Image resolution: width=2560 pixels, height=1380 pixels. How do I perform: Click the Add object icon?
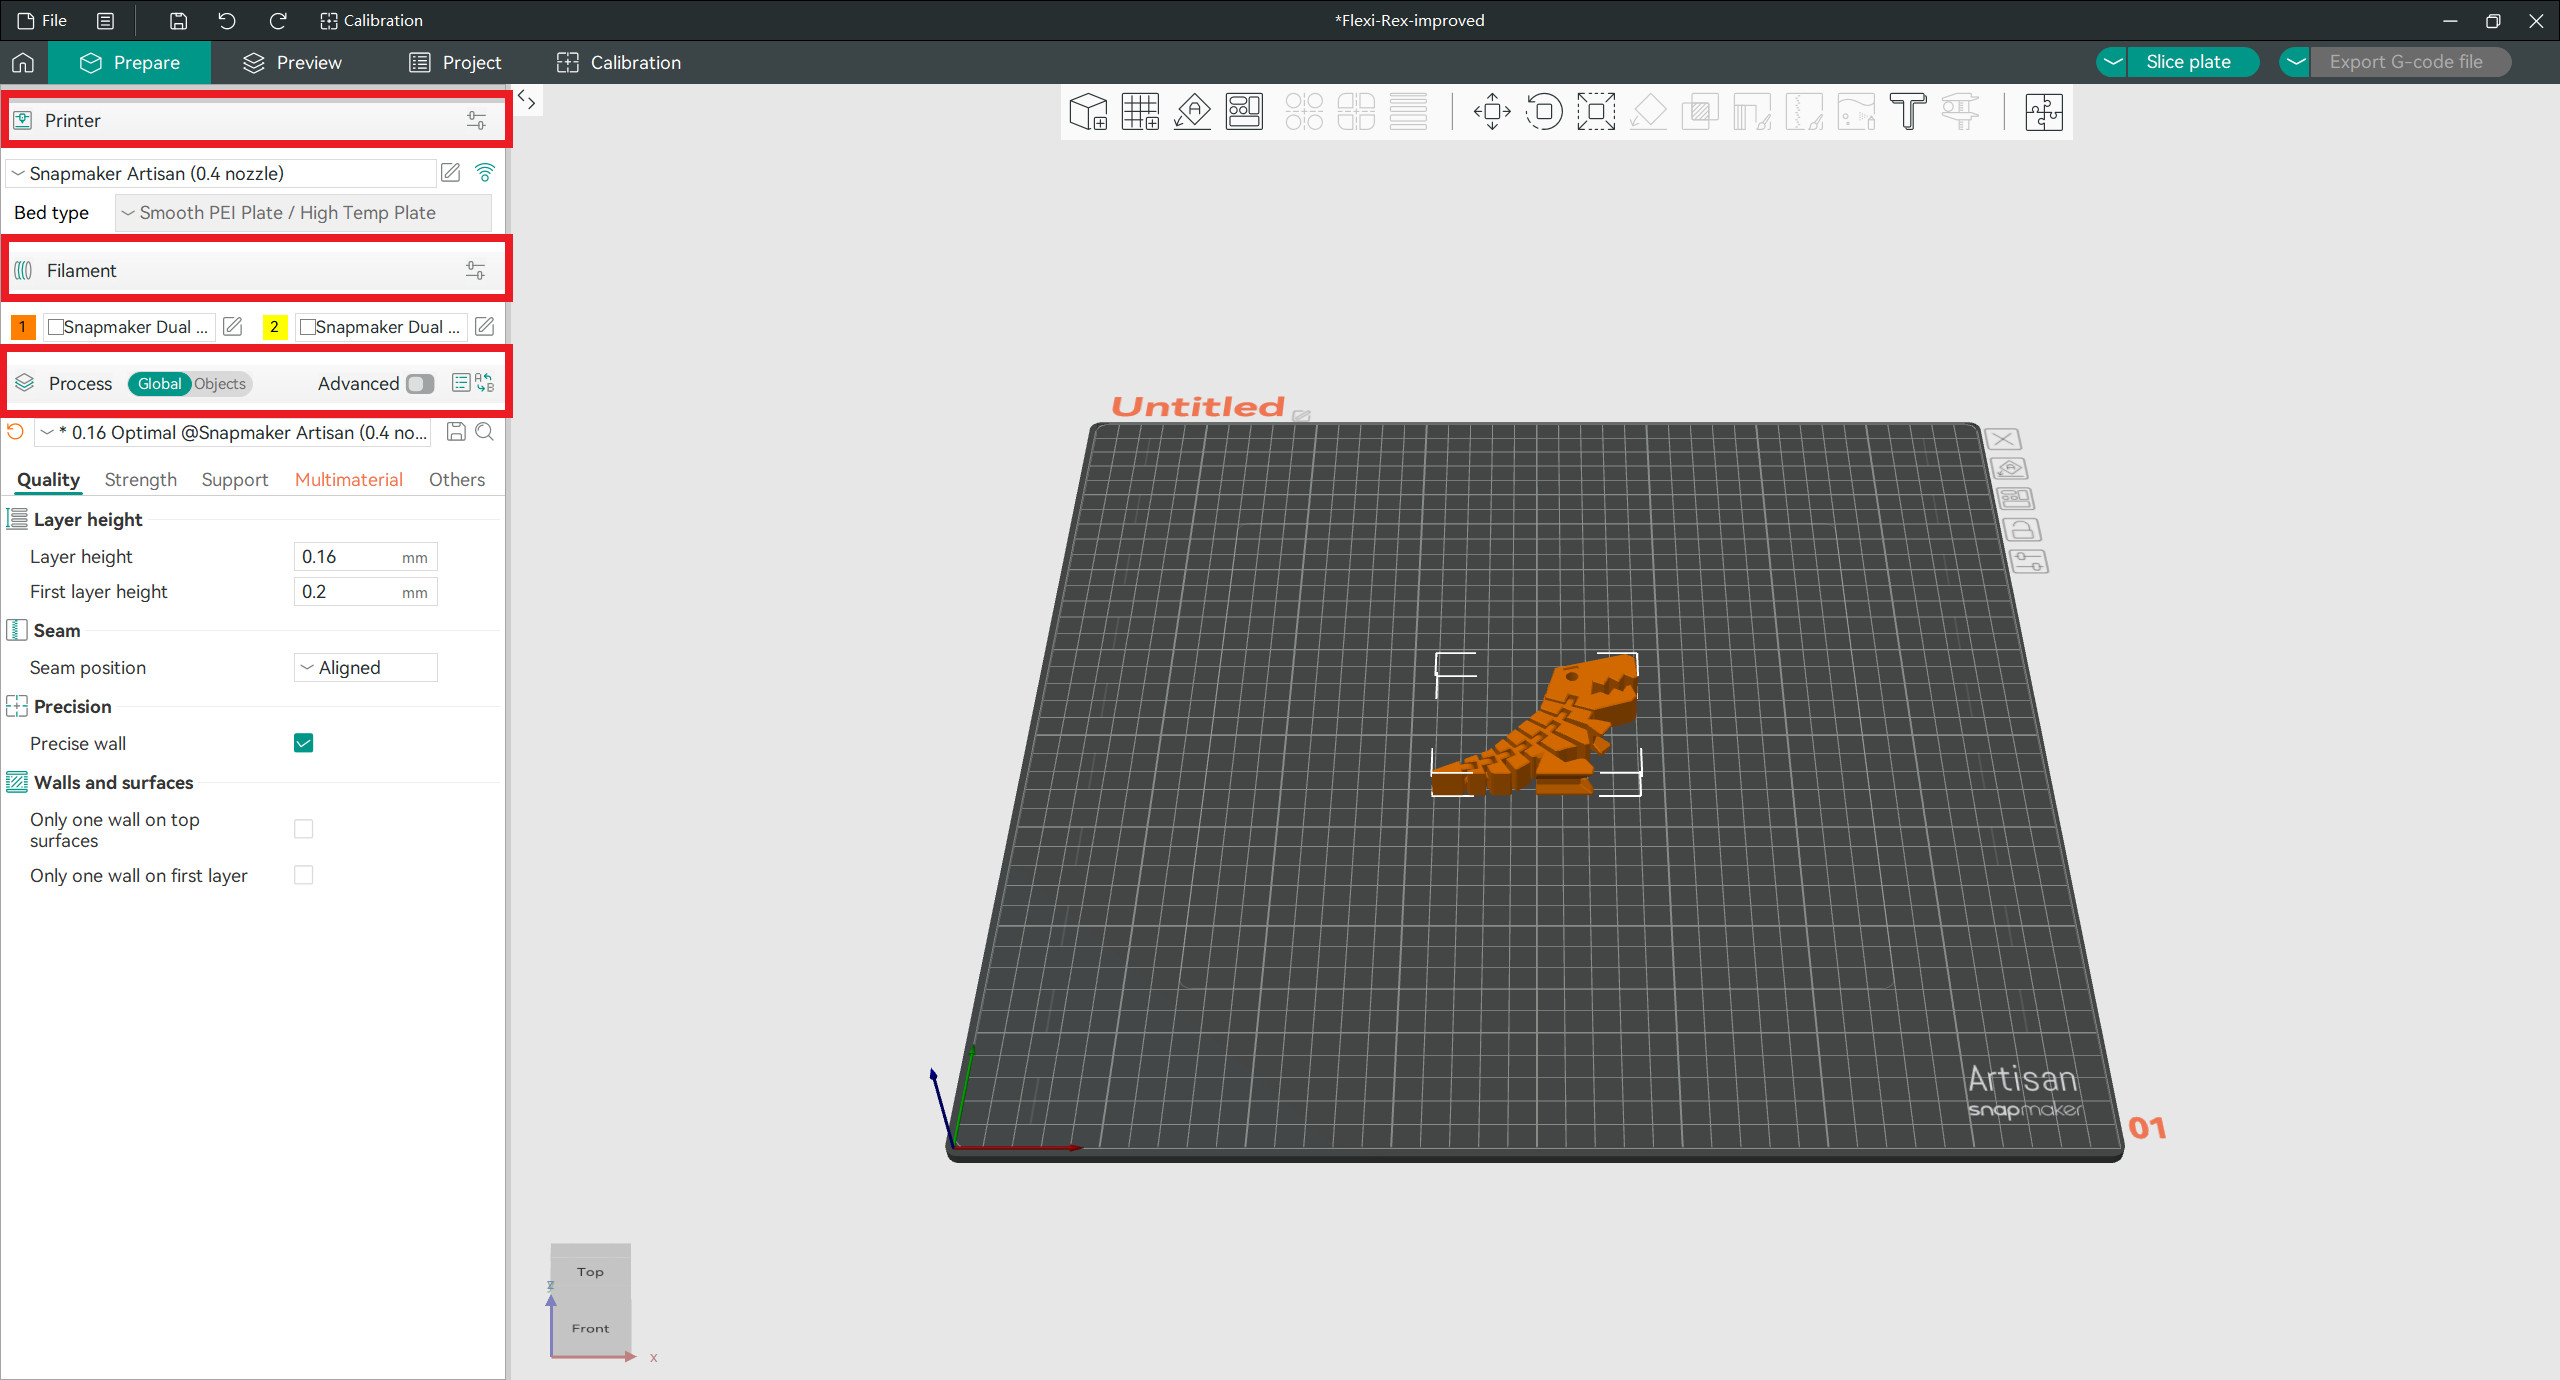[1088, 112]
